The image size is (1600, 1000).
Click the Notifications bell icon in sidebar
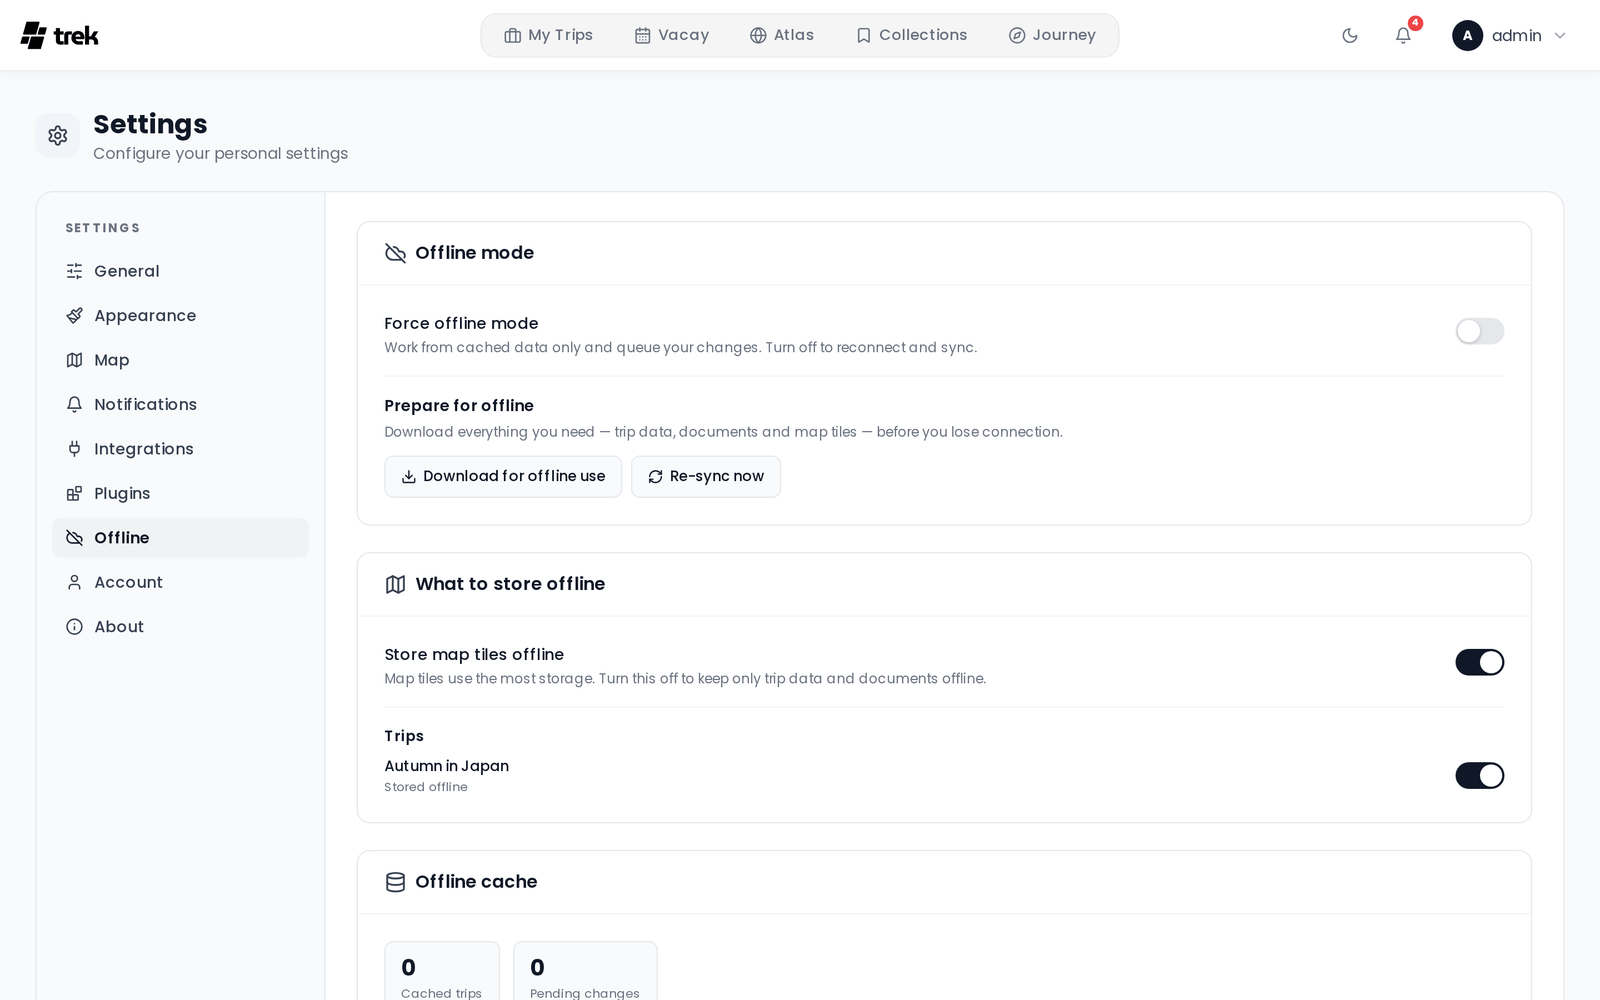[74, 404]
